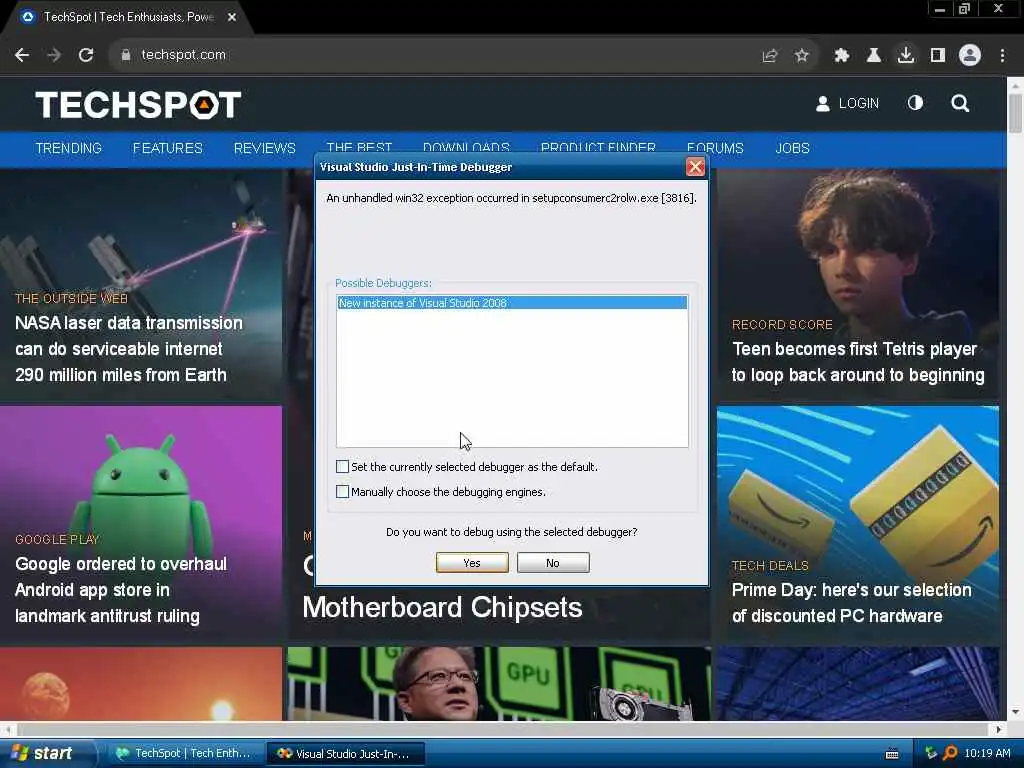Go back using the browser back arrow
The height and width of the screenshot is (768, 1024).
pos(22,56)
